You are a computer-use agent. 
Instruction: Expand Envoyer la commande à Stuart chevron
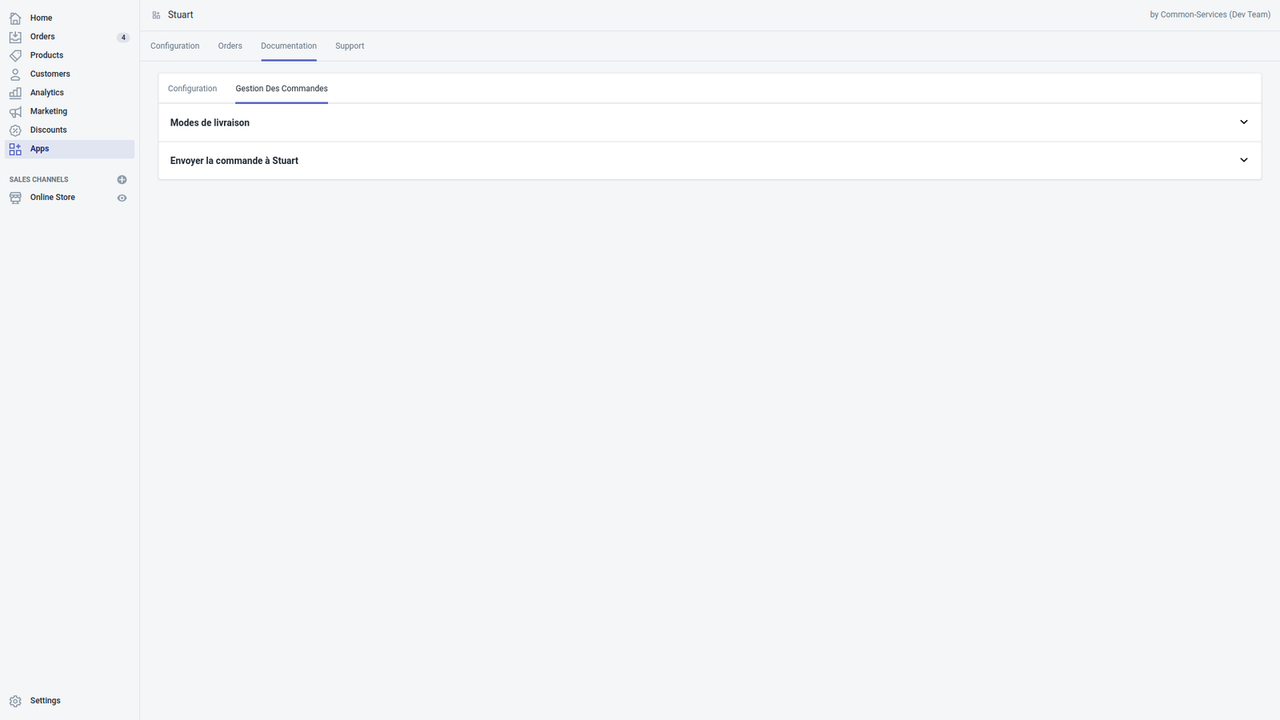click(1244, 160)
